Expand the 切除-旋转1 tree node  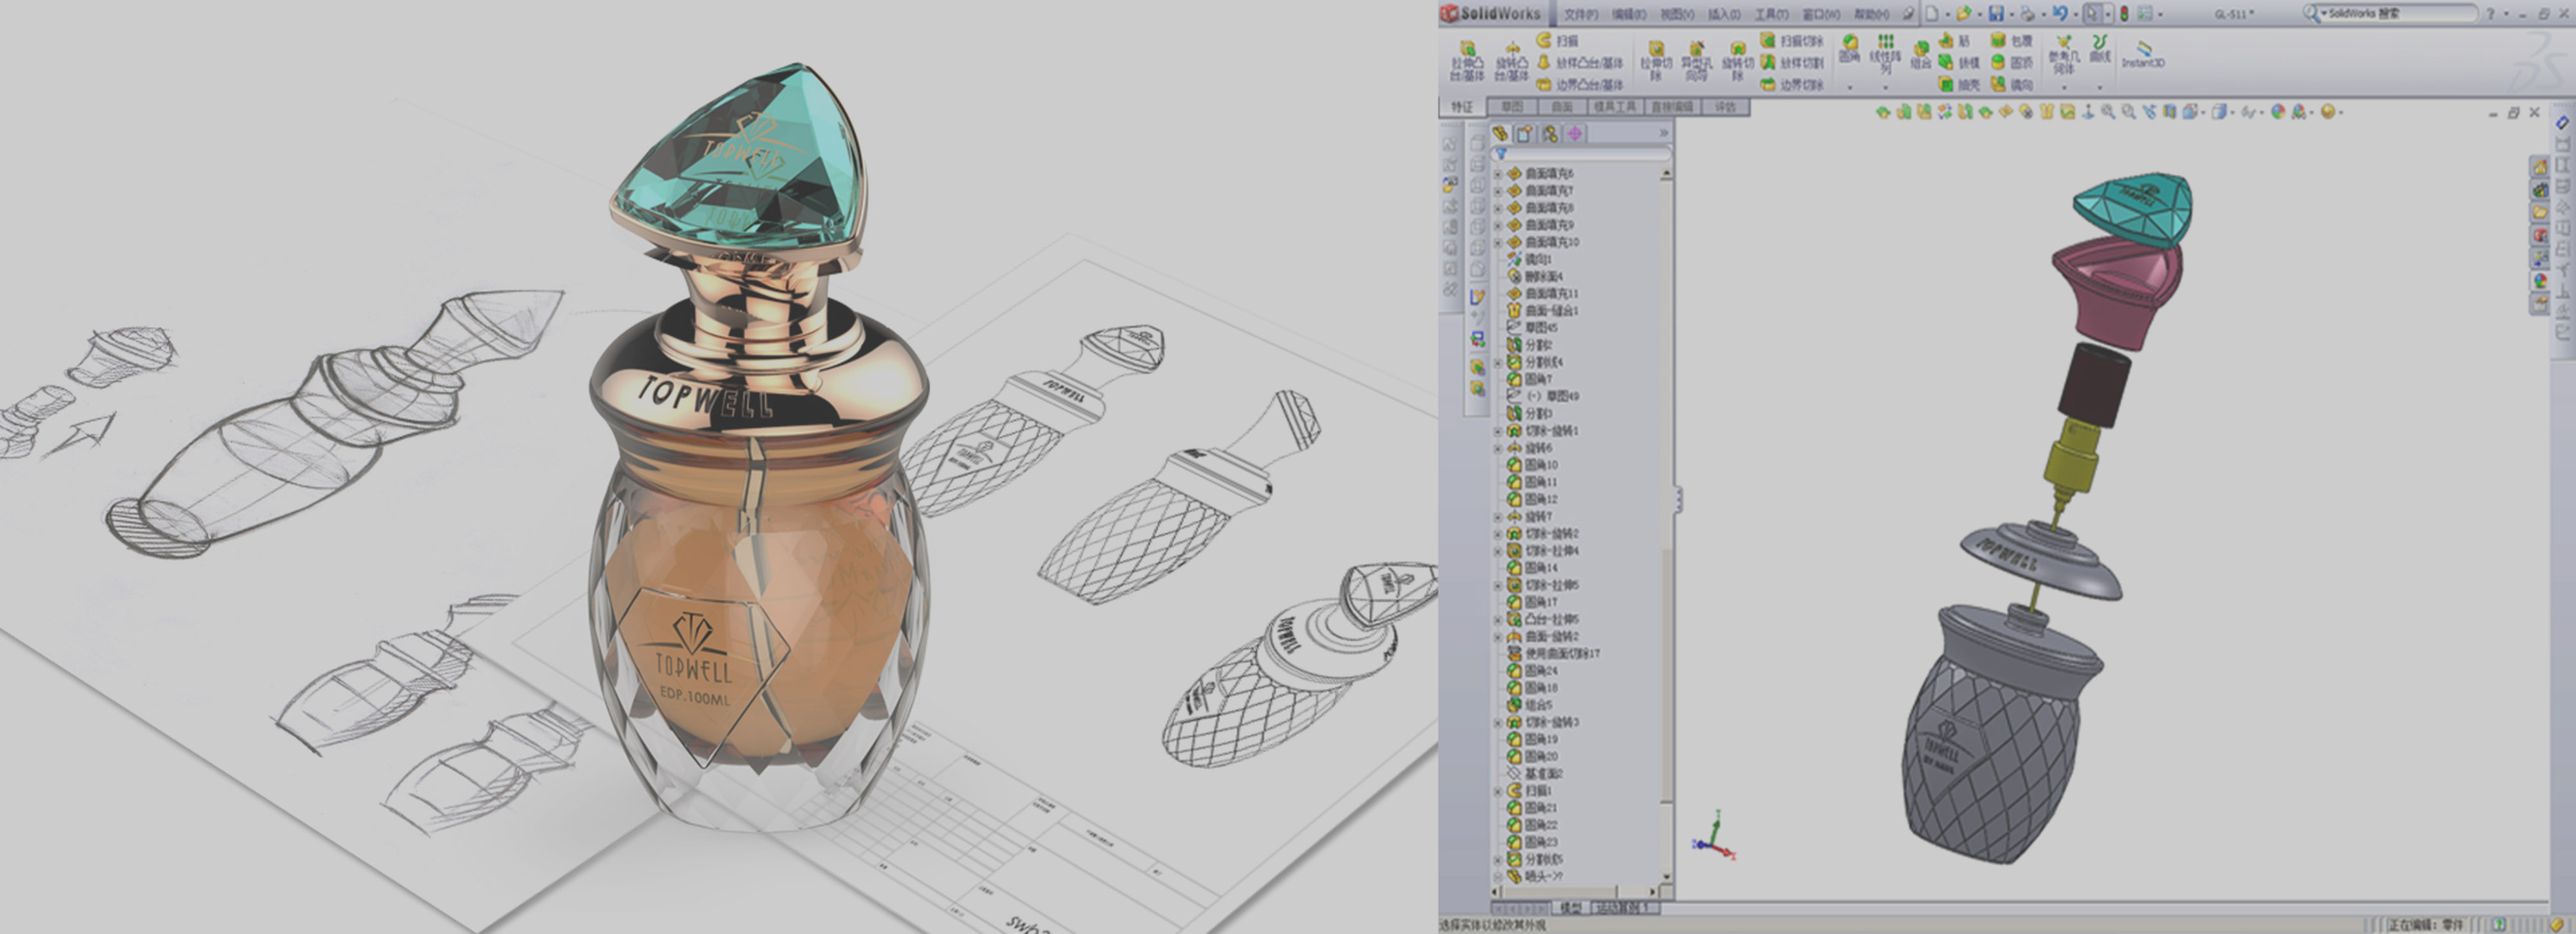[x=1498, y=431]
